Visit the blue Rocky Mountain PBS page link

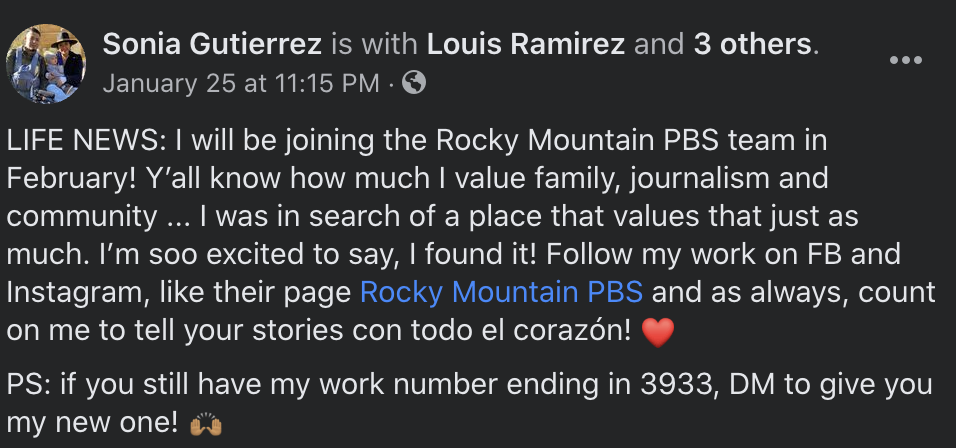[501, 293]
